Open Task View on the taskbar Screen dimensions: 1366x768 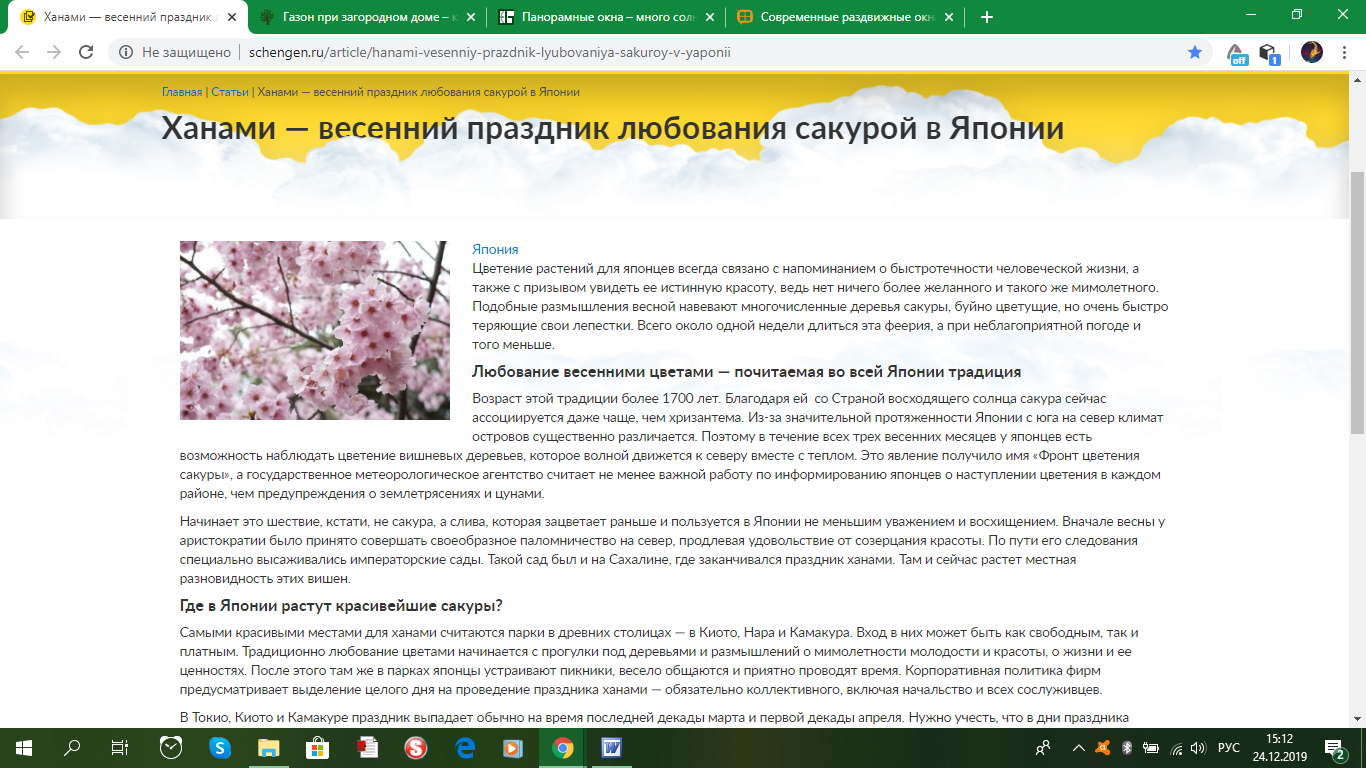120,747
